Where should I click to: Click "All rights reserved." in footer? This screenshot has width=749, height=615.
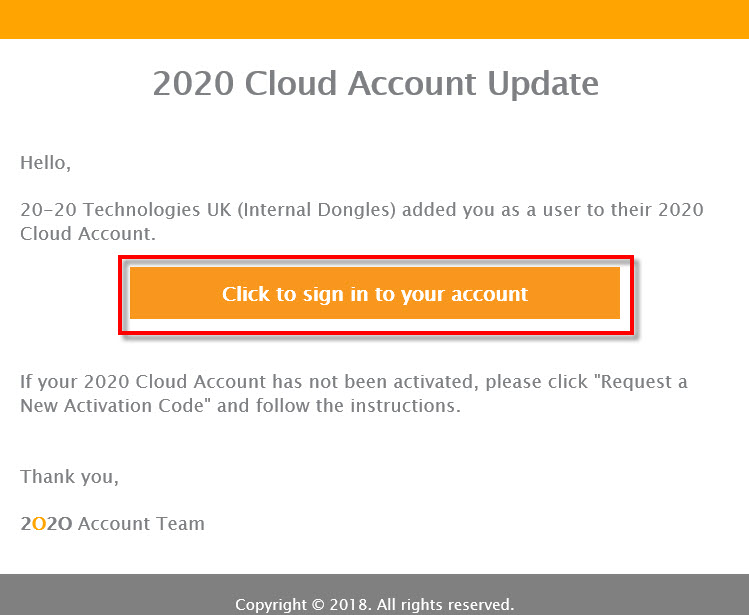point(446,604)
